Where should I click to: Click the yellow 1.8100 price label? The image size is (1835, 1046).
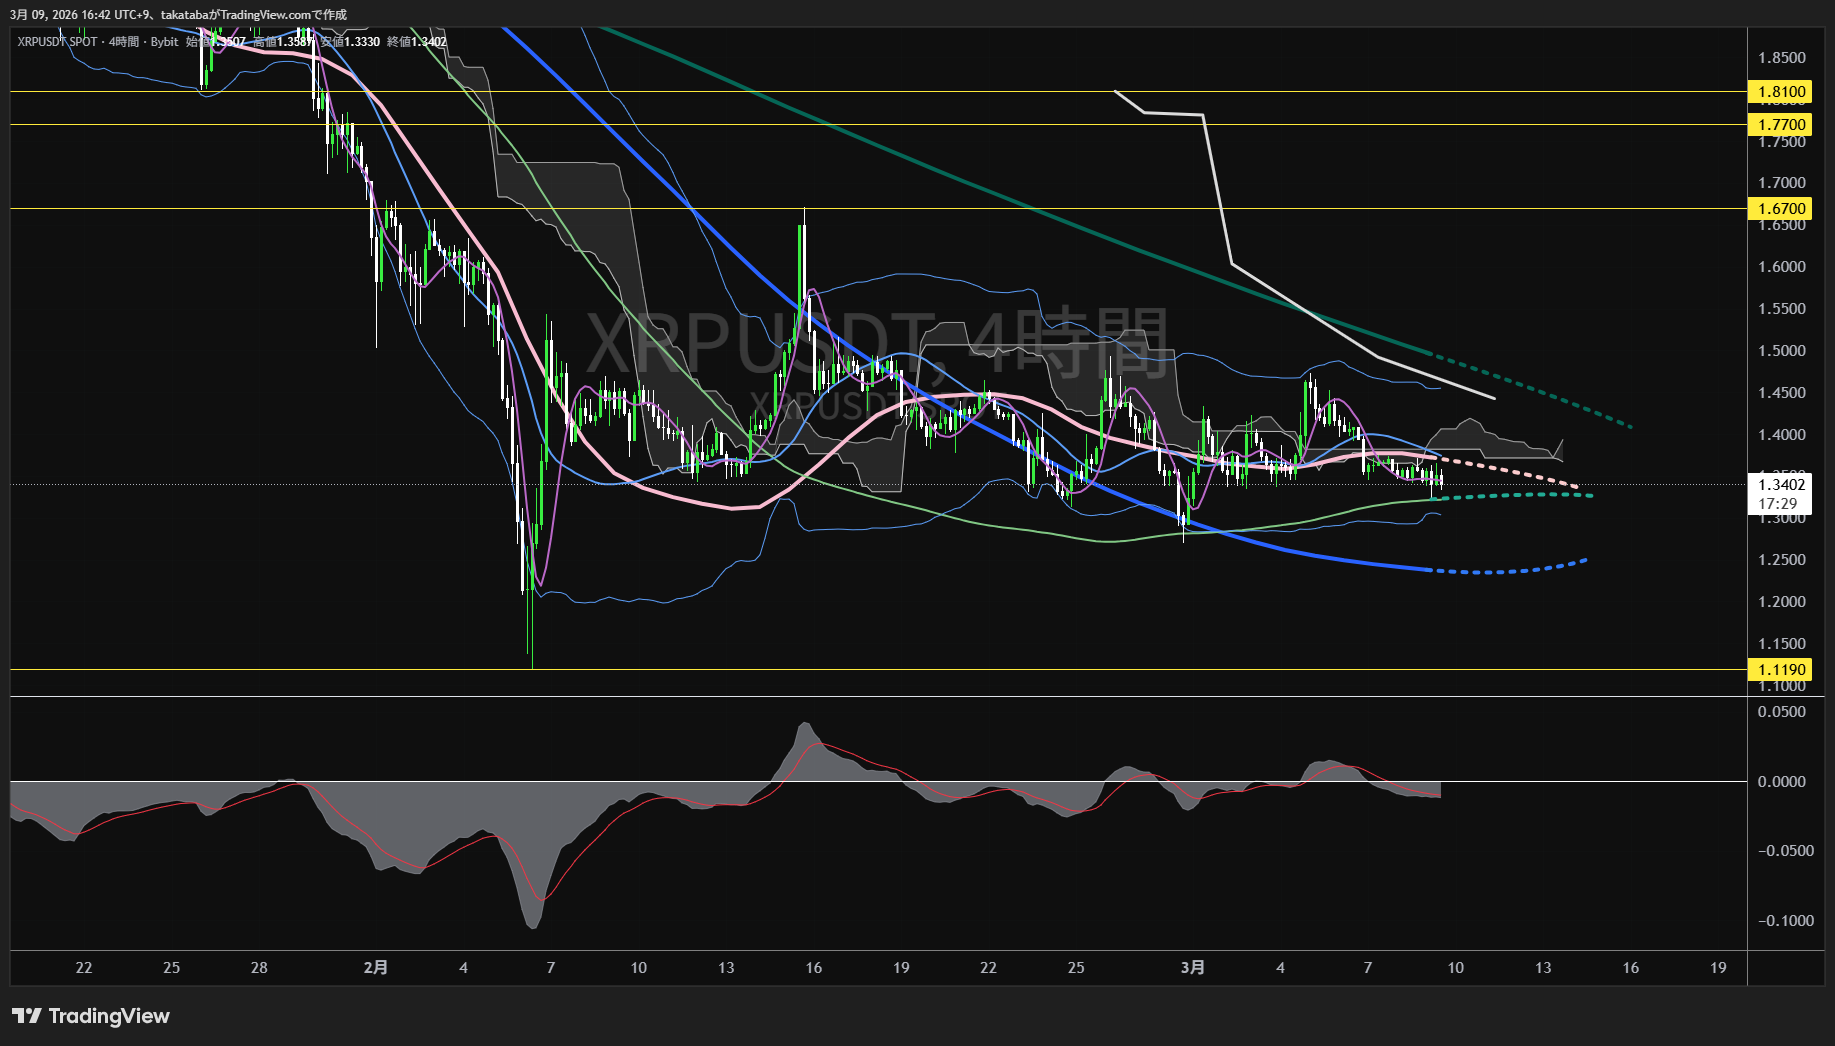(1781, 92)
